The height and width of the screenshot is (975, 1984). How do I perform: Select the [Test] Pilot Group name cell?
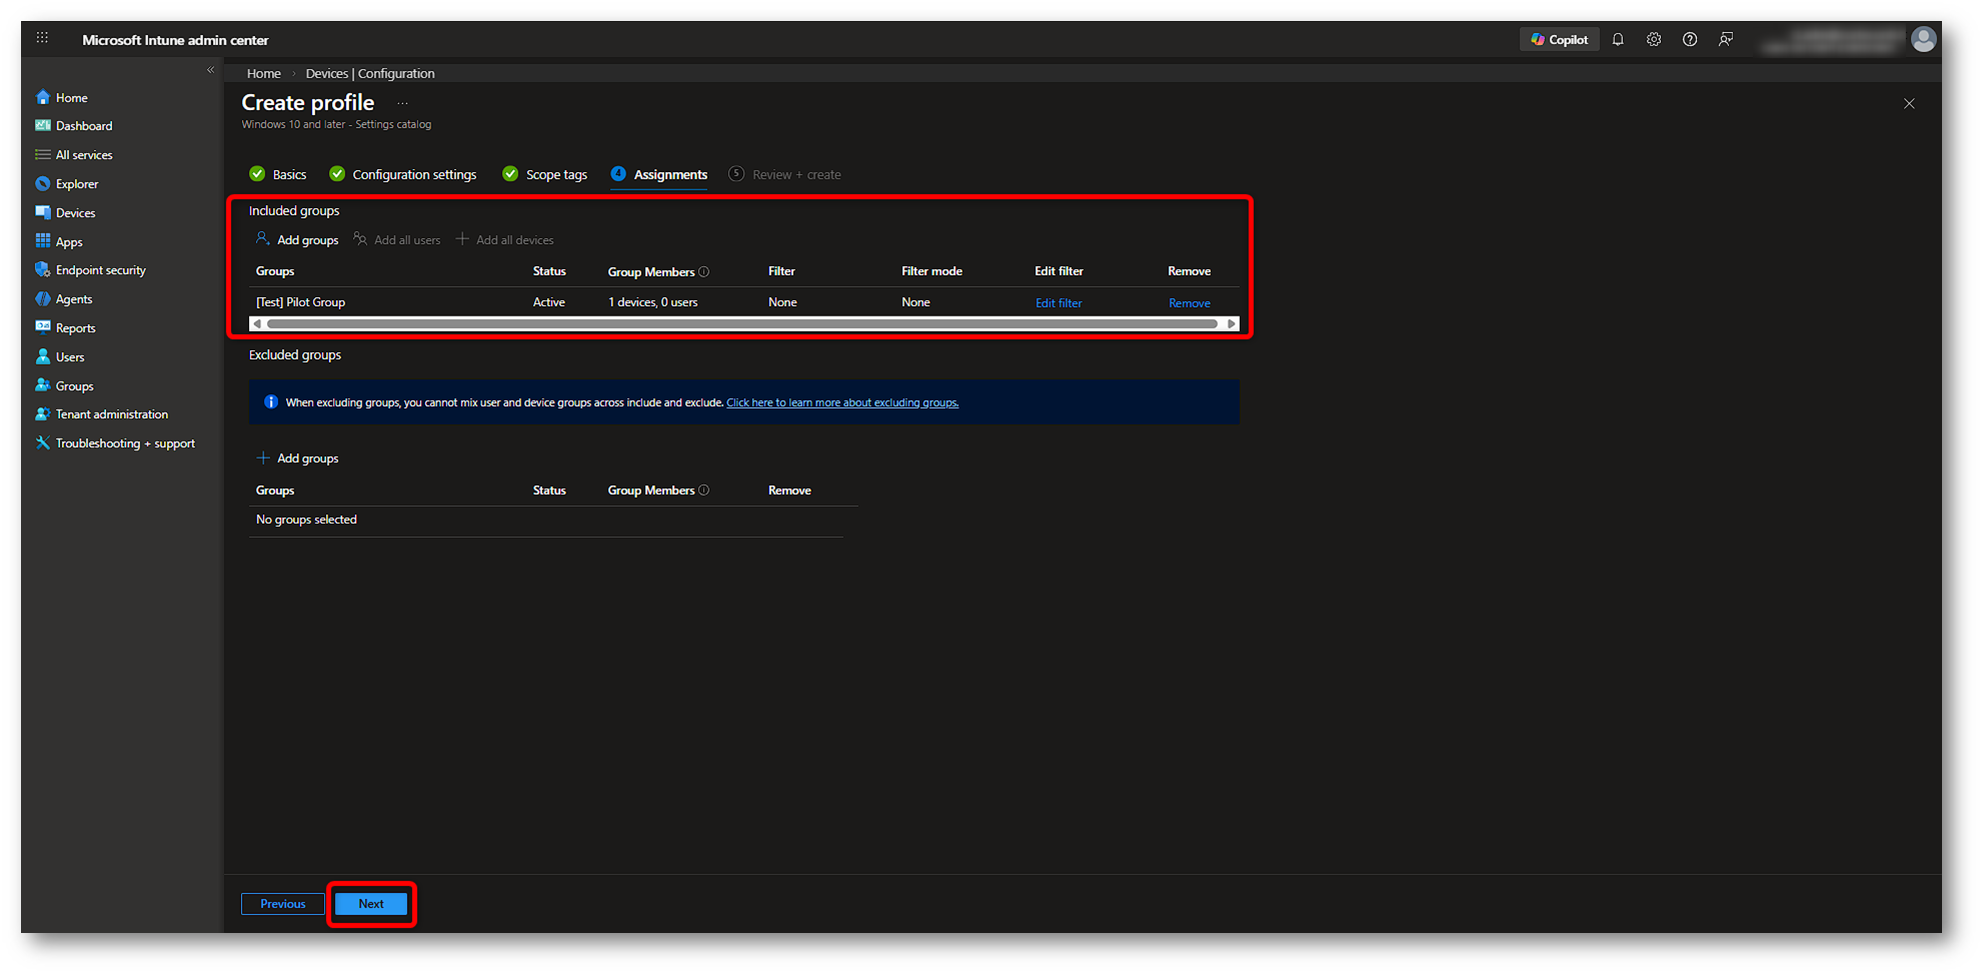point(300,302)
